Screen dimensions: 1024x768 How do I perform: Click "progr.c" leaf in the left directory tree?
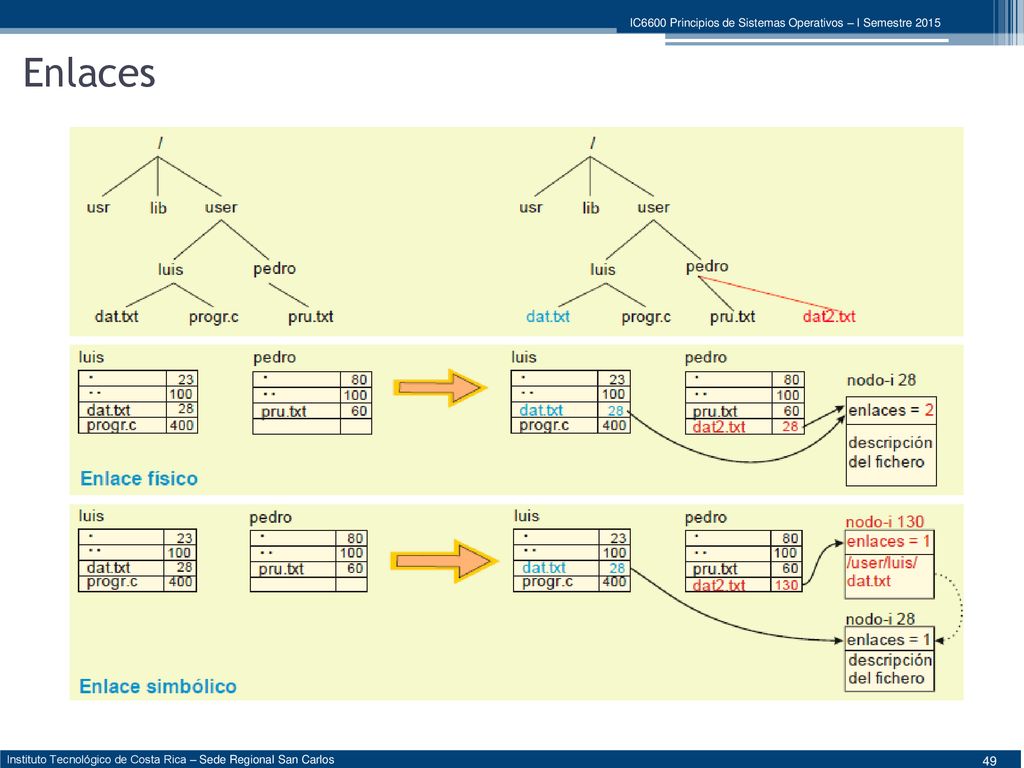(214, 317)
